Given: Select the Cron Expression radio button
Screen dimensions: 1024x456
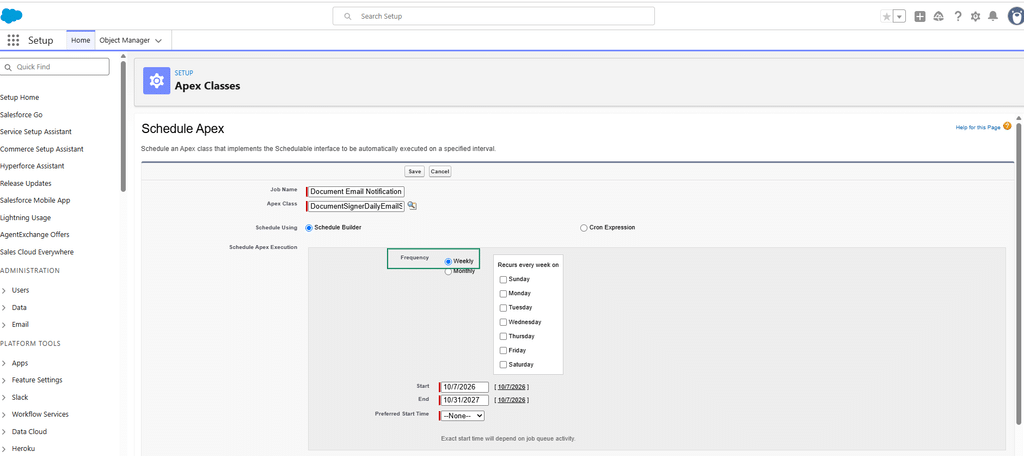Looking at the screenshot, I should pos(583,228).
